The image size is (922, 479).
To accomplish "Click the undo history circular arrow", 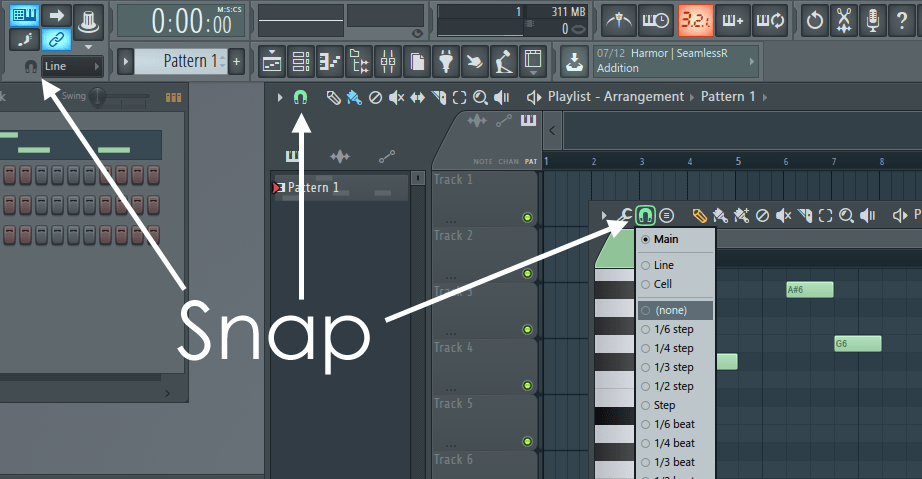I will [815, 21].
